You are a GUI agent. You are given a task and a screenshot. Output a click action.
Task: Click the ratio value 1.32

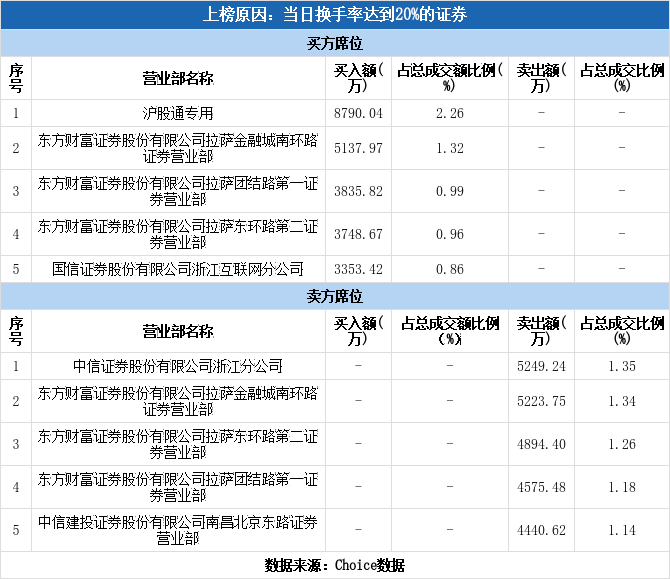[x=450, y=148]
